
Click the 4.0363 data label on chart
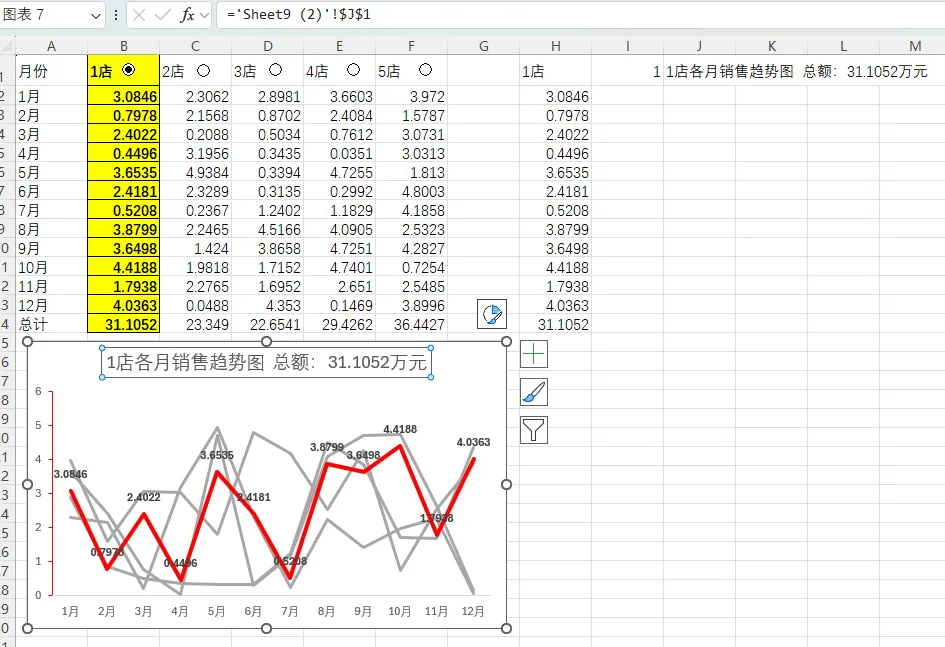(x=473, y=442)
